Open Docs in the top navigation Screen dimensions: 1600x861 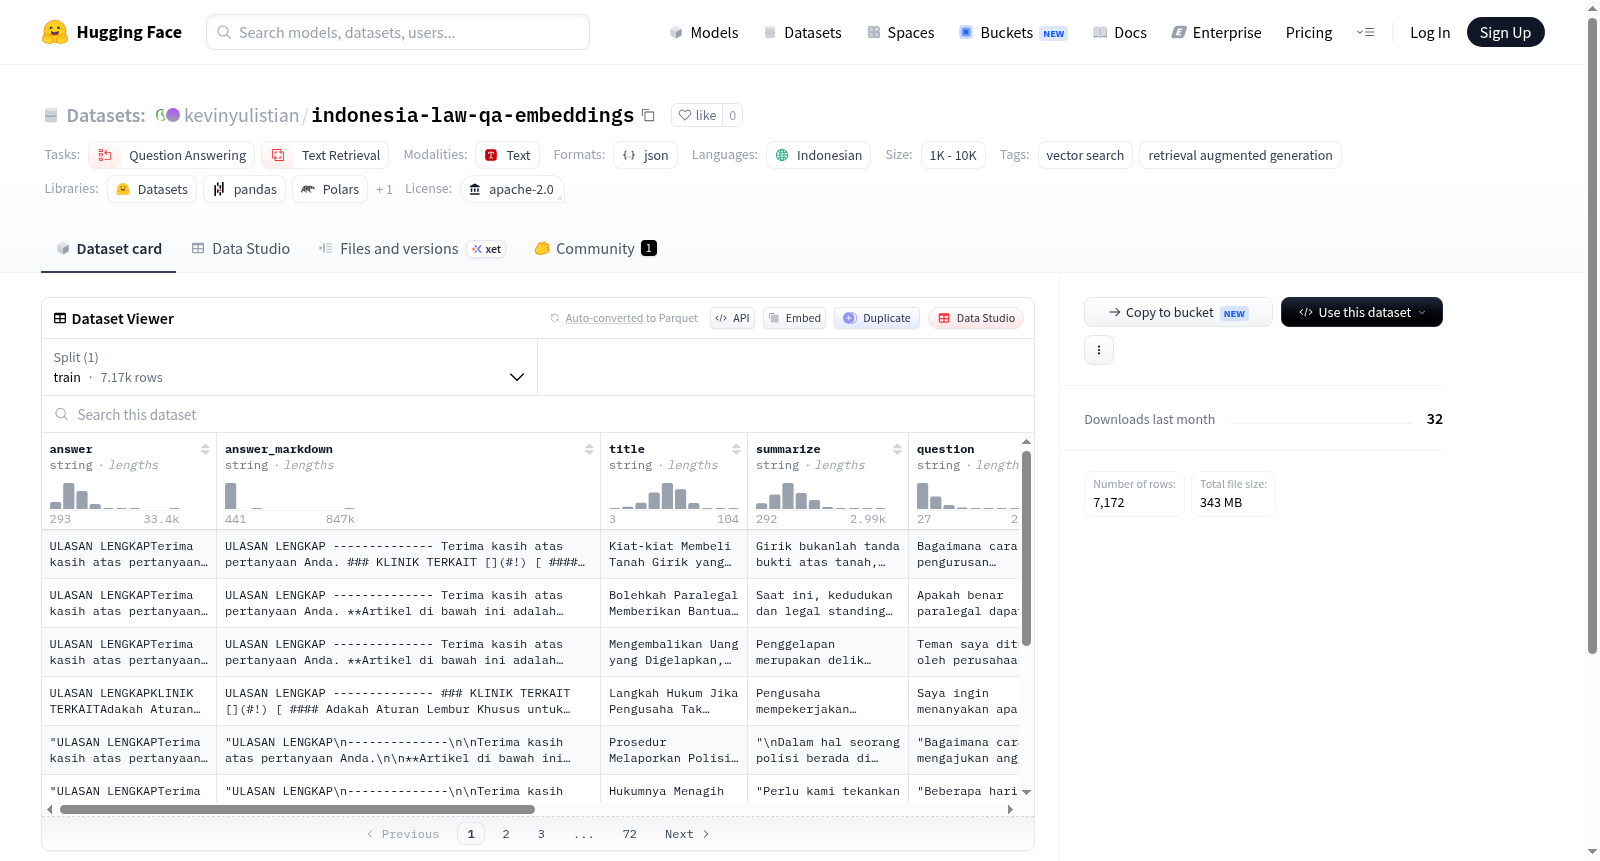1120,32
